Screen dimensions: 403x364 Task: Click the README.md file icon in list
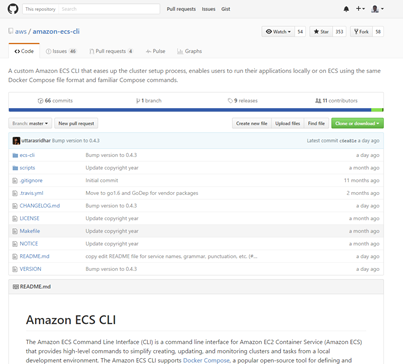tap(15, 257)
